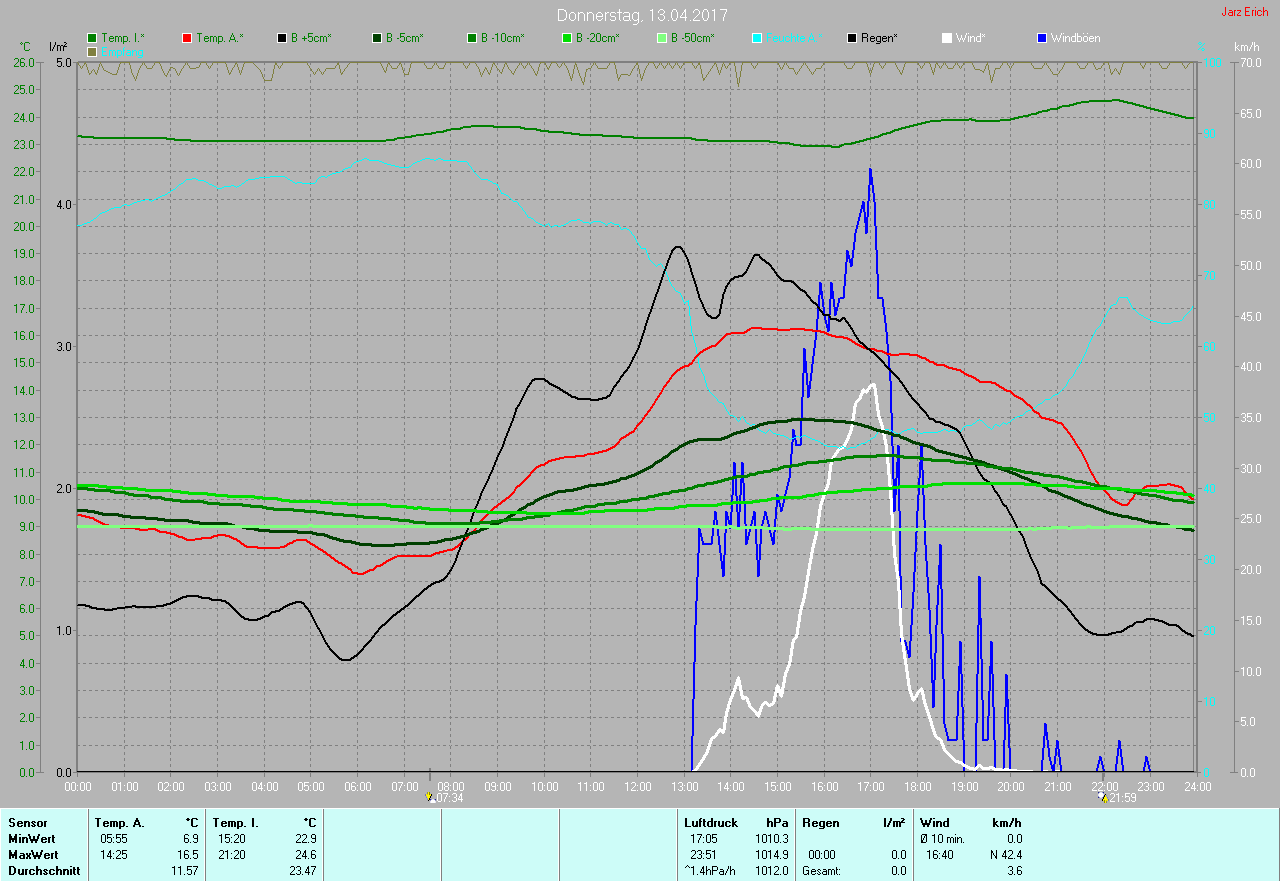This screenshot has width=1280, height=881.
Task: Select the cyan humidity legend swatch
Action: point(757,38)
